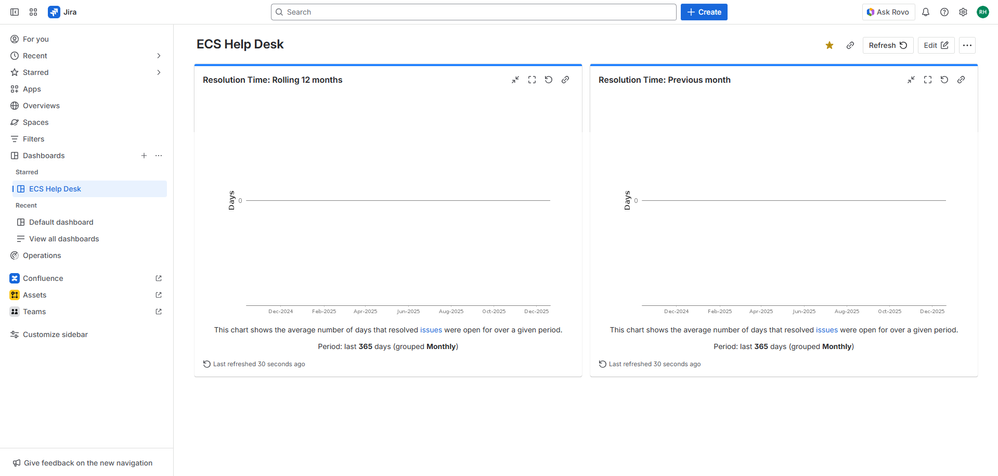Viewport: 998px width, 476px height.
Task: Minimize the Rolling 12 months gadget
Action: click(x=516, y=80)
